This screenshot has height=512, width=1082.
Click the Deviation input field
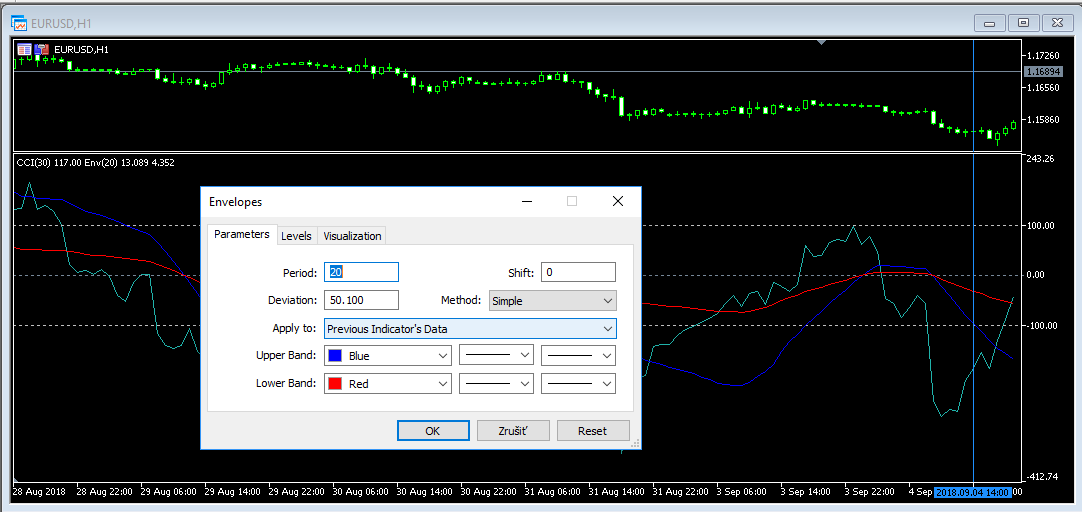(x=362, y=300)
